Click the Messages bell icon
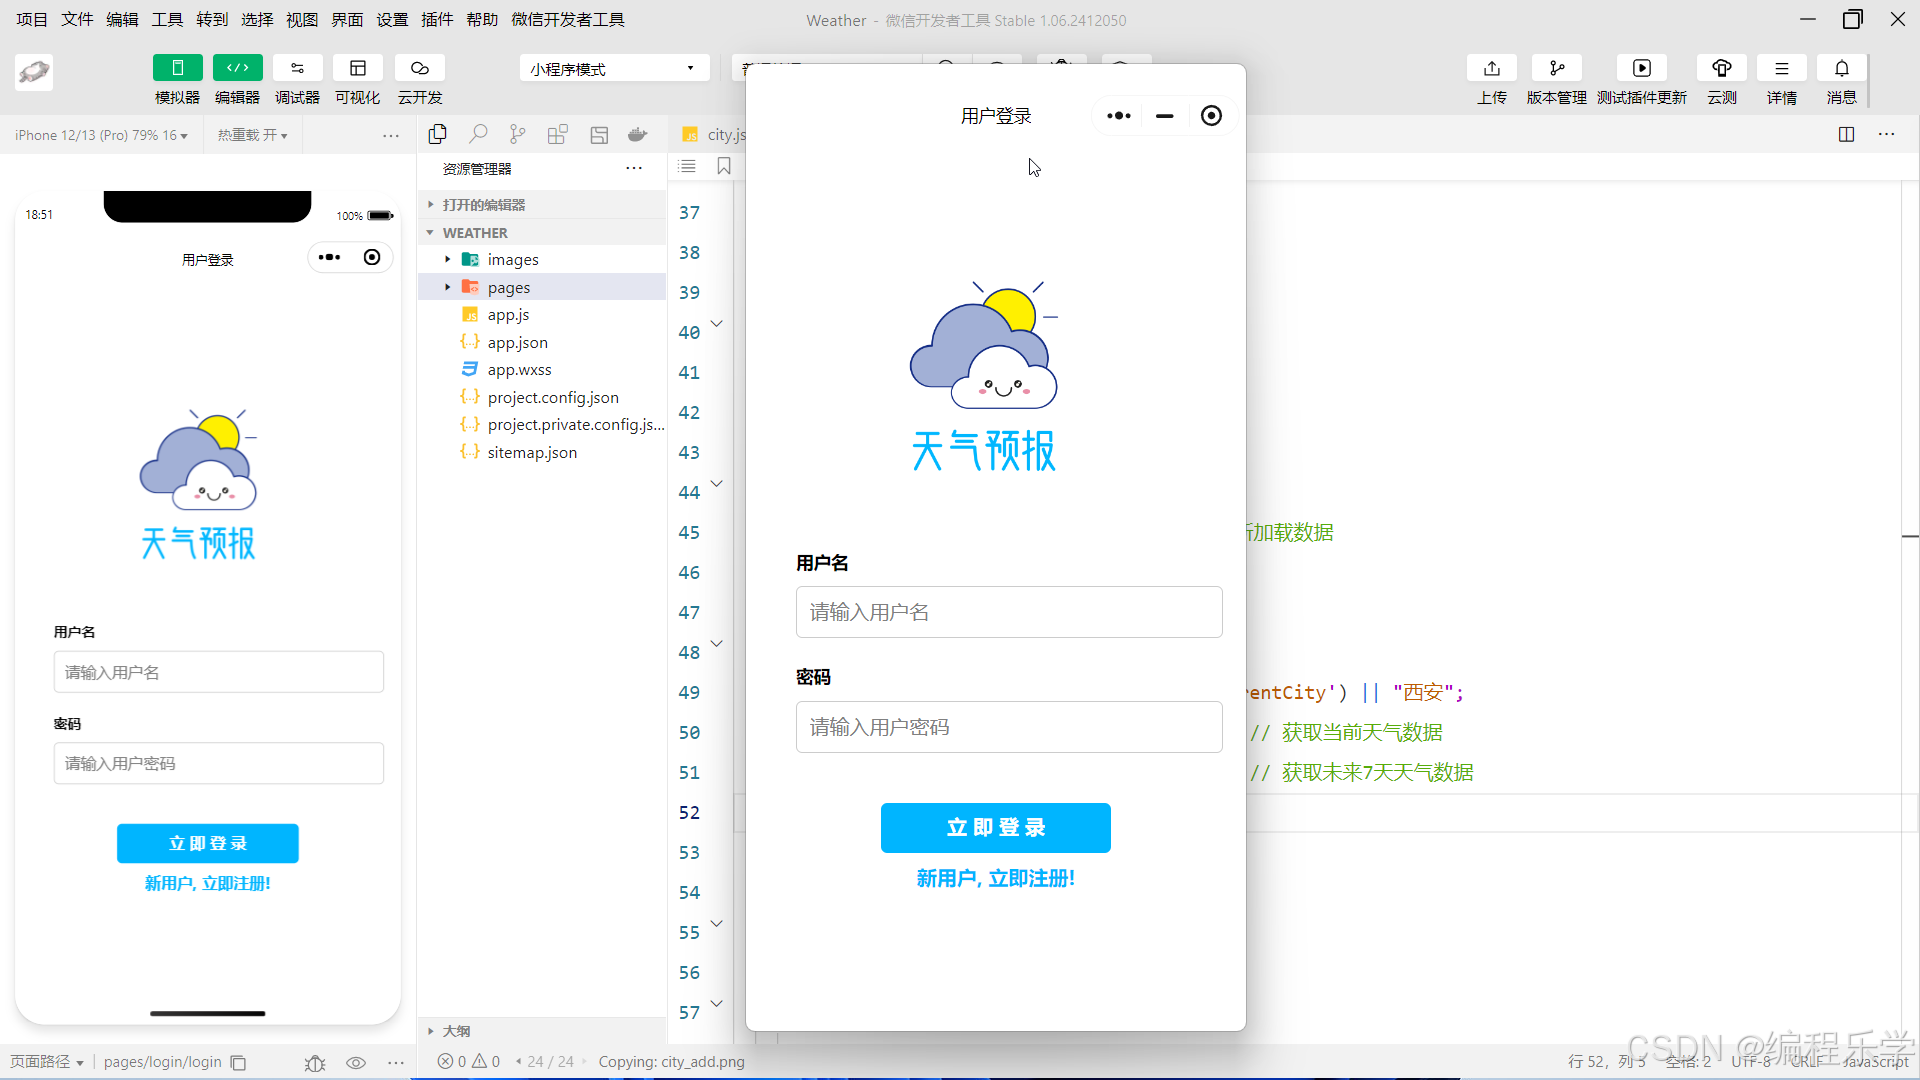The height and width of the screenshot is (1080, 1920). (1841, 68)
